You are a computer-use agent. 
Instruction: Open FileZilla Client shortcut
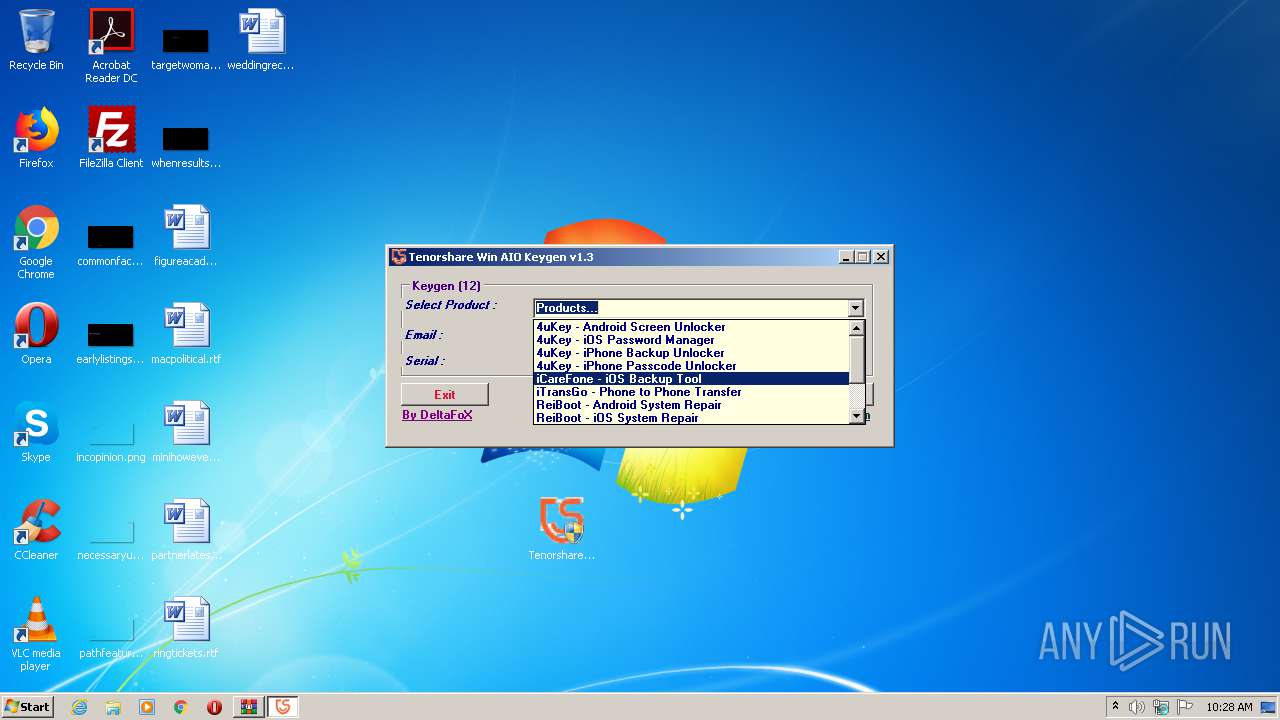[111, 138]
